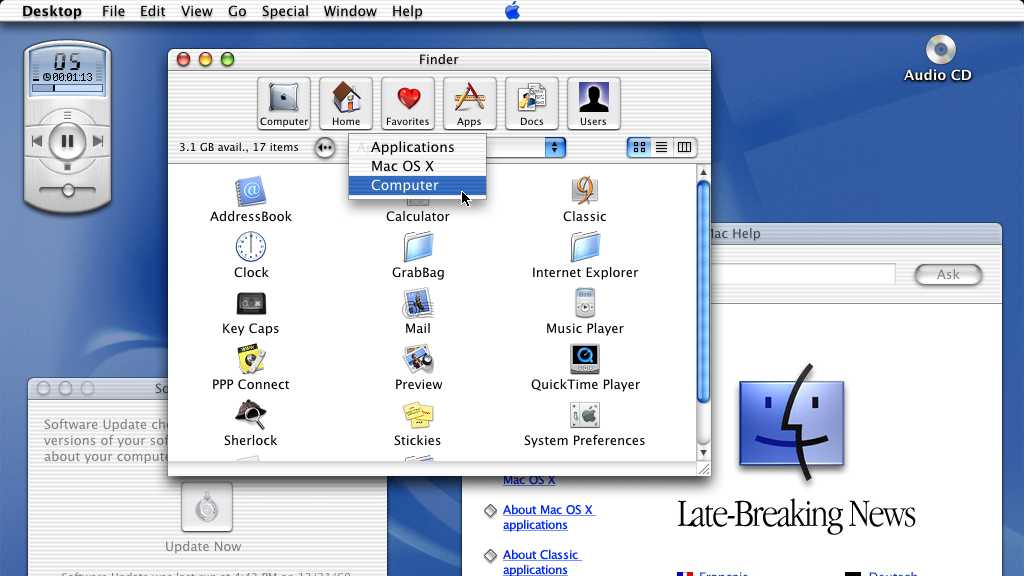The width and height of the screenshot is (1024, 576).
Task: Open the Key Caps application
Action: (x=251, y=304)
